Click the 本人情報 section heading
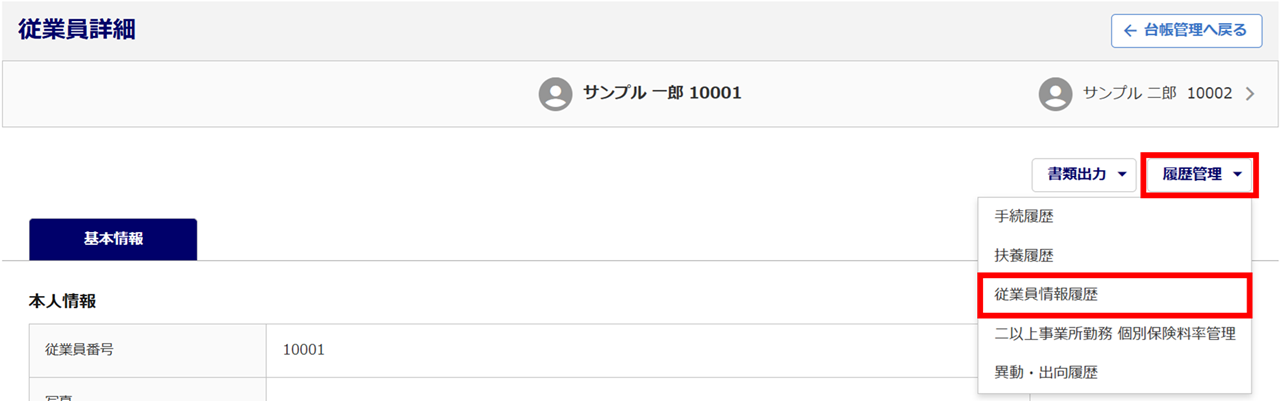 (x=62, y=300)
